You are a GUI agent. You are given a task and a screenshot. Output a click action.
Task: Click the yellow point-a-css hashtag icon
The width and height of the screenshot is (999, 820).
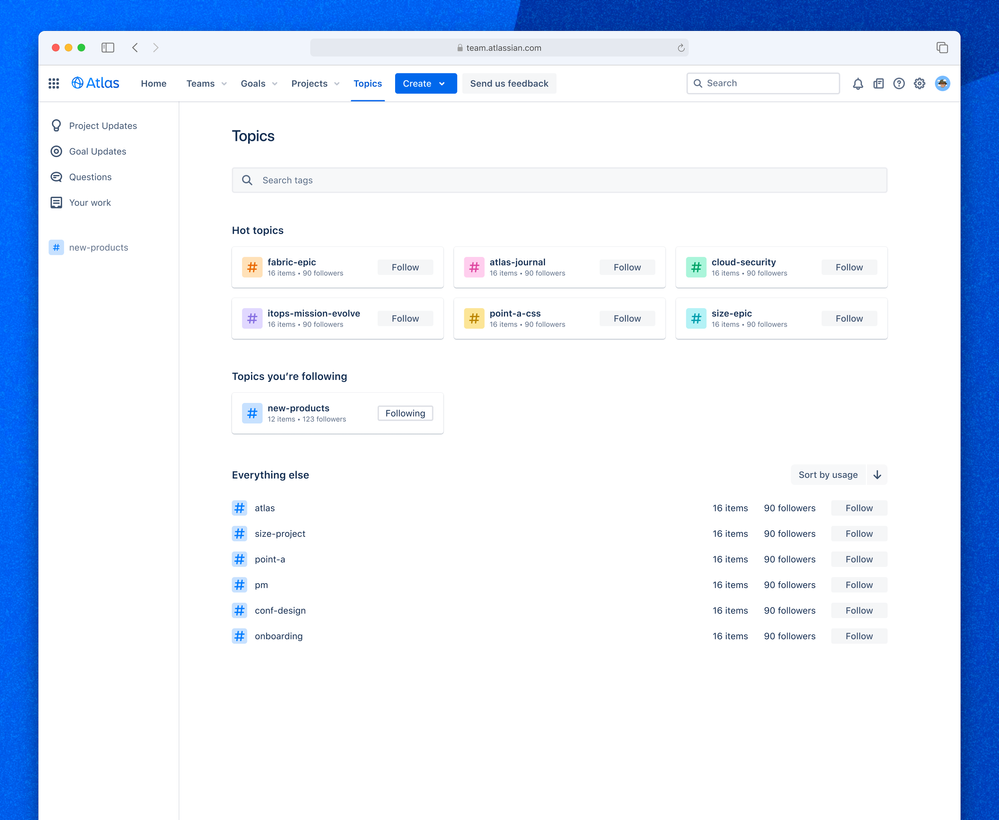(x=474, y=318)
